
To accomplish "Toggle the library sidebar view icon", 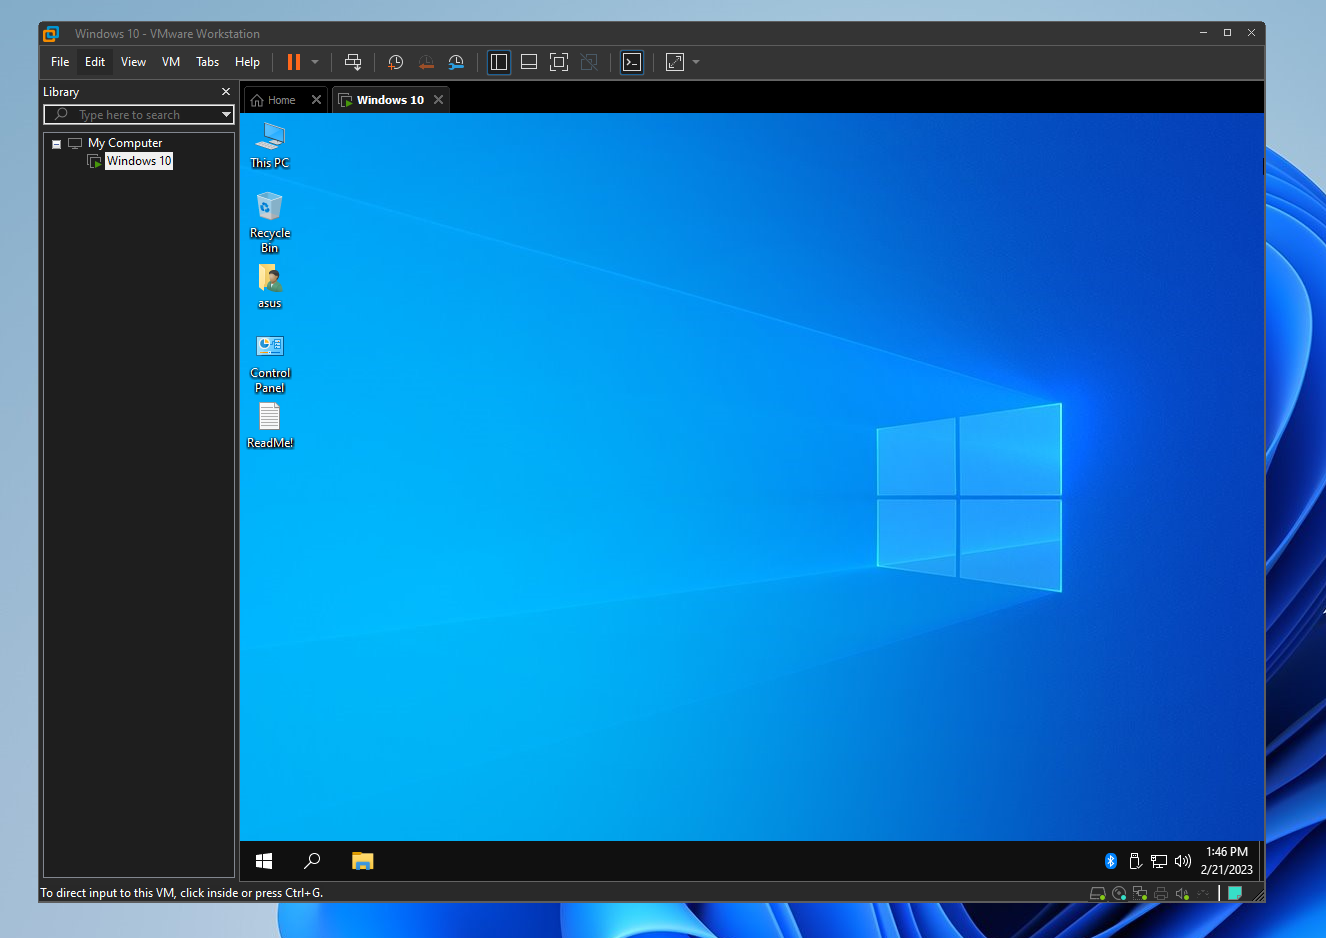I will point(499,62).
